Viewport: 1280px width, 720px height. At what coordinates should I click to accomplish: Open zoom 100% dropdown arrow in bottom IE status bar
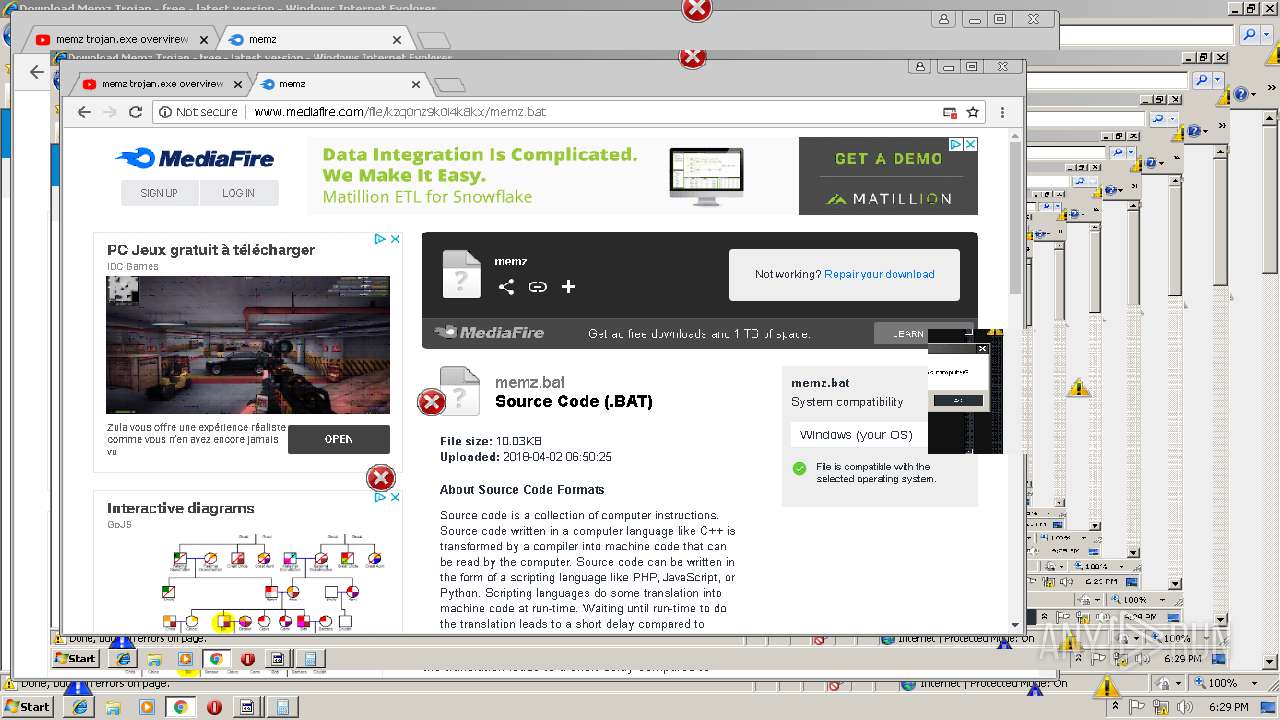[1257, 683]
